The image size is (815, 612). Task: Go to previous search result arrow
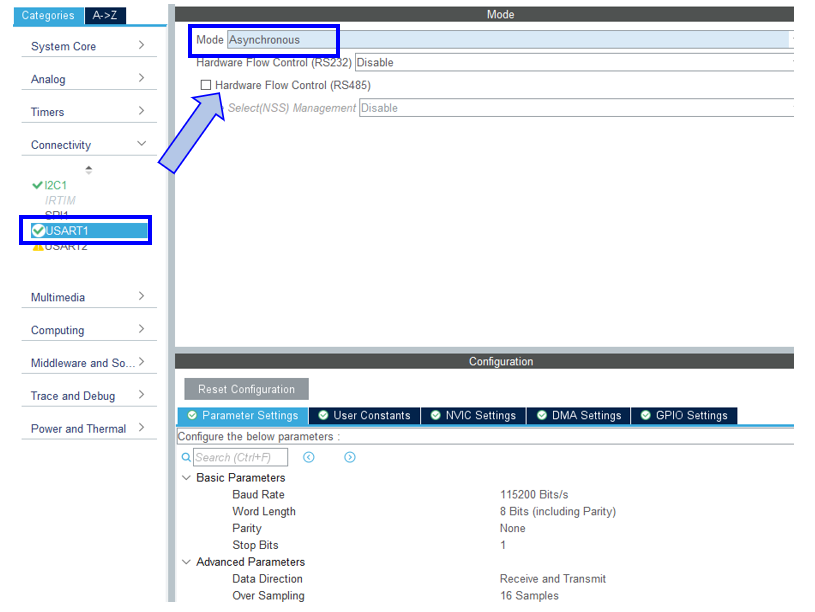pyautogui.click(x=309, y=457)
